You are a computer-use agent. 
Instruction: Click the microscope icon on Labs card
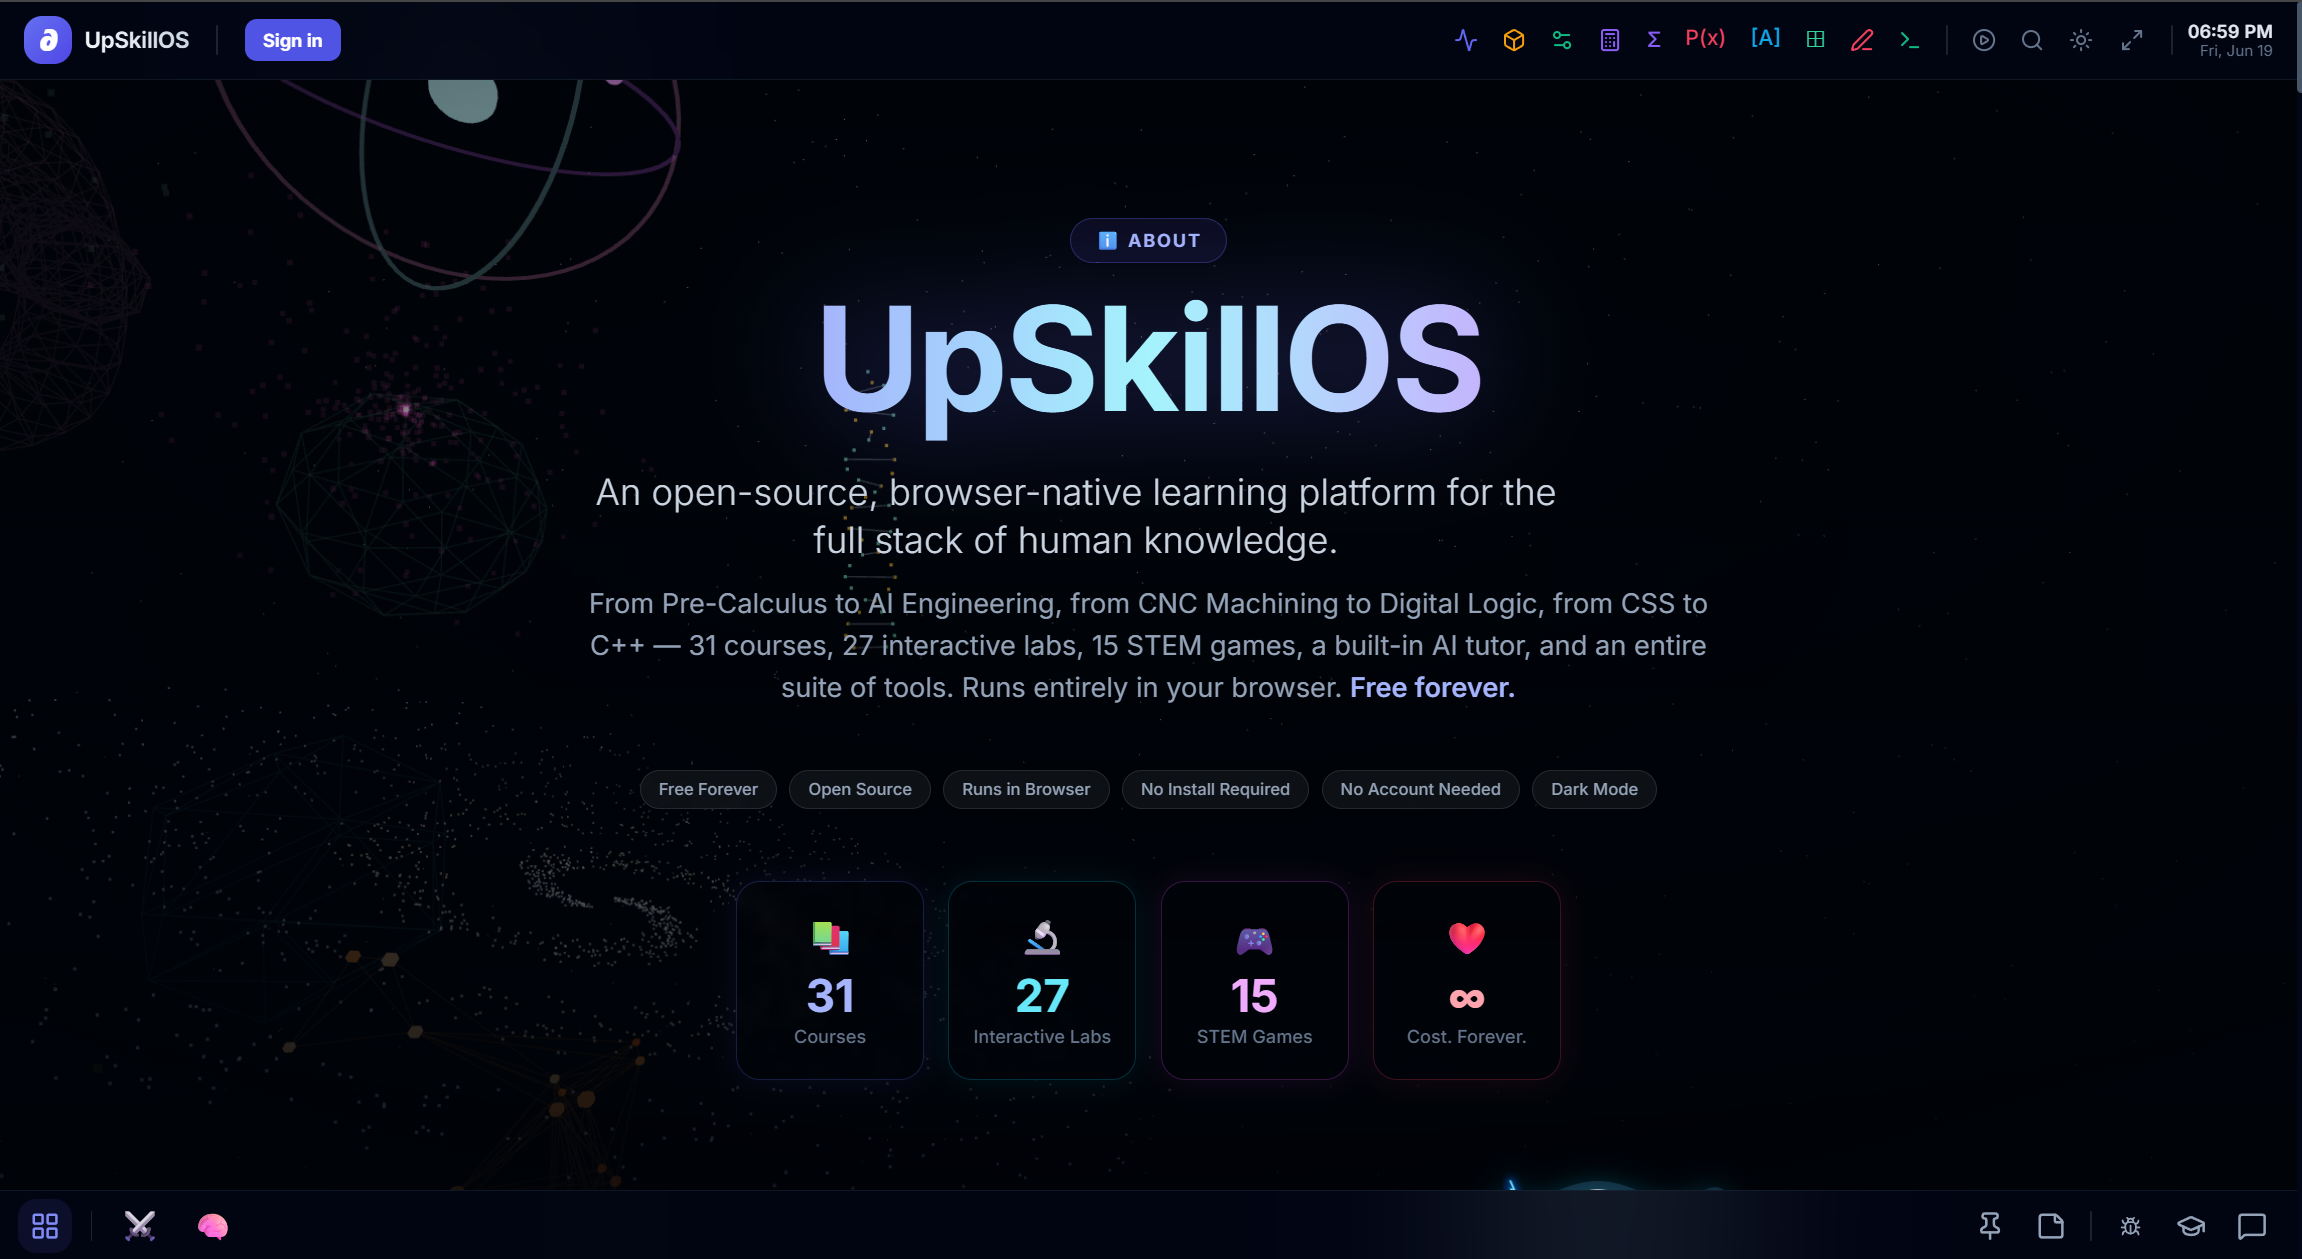pos(1042,938)
